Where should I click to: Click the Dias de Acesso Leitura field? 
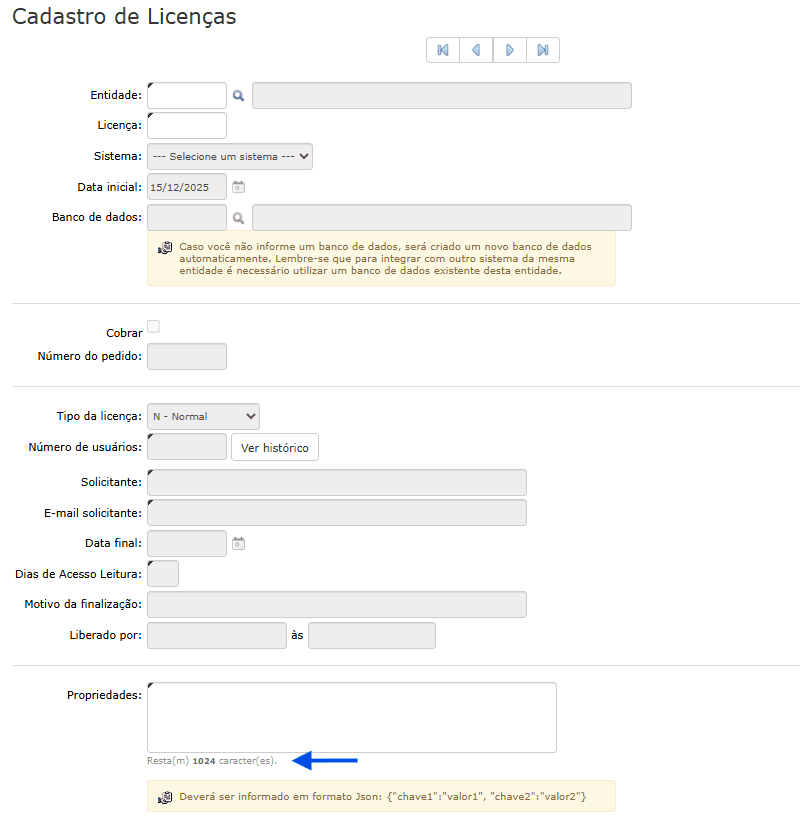(x=163, y=574)
